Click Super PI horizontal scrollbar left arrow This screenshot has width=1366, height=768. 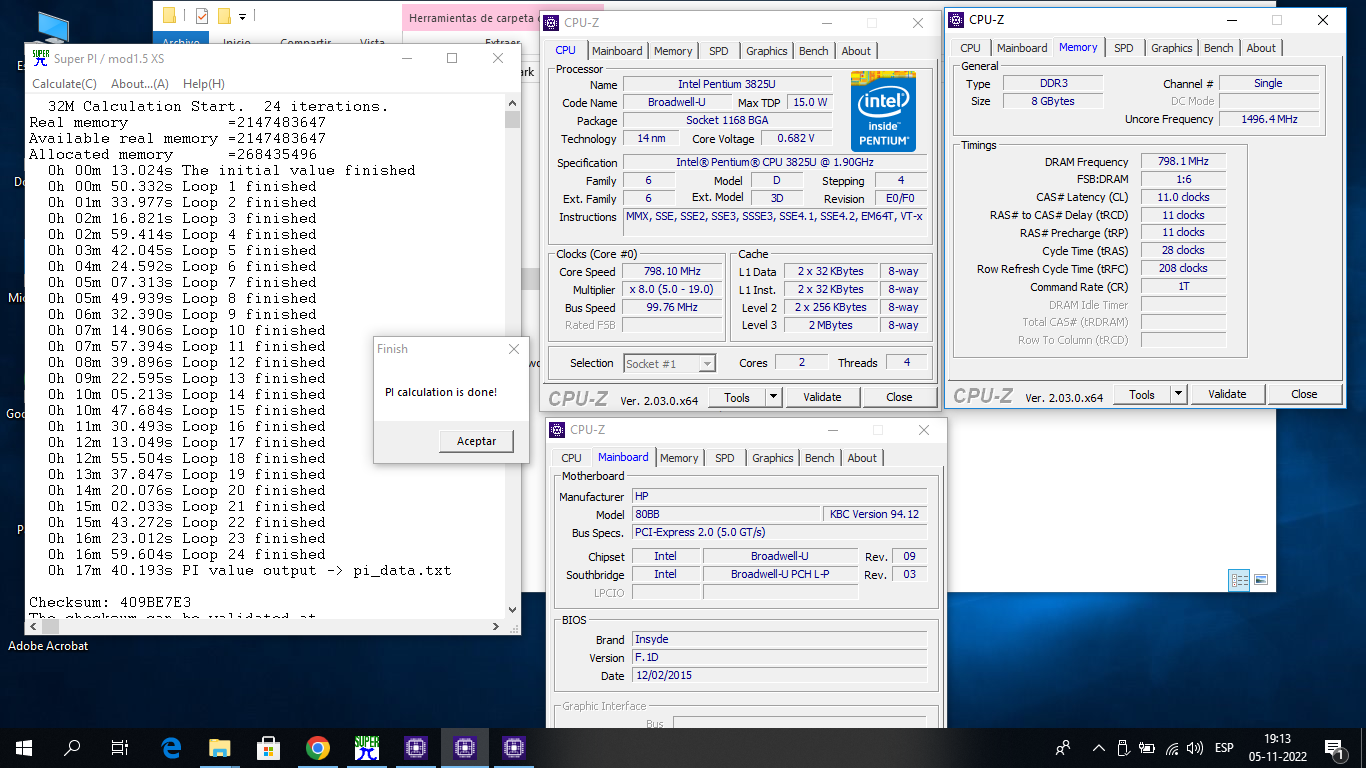pos(33,625)
